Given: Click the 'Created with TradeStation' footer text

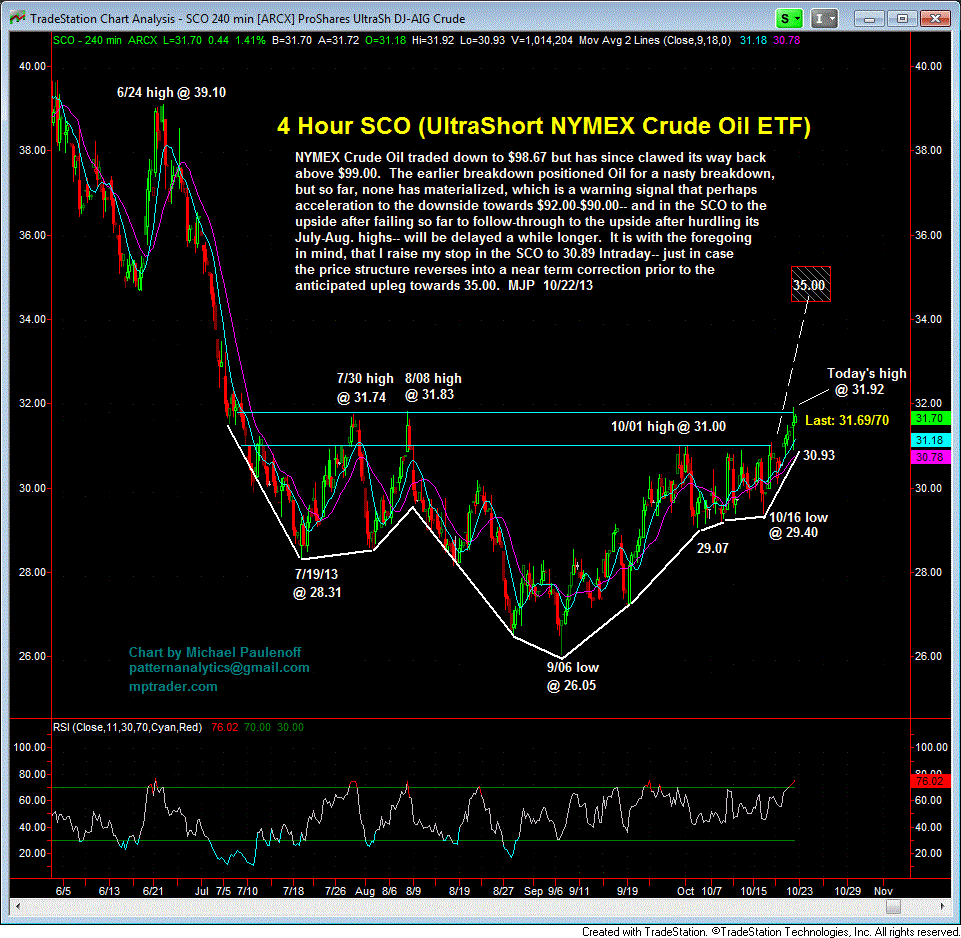Looking at the screenshot, I should (x=644, y=931).
